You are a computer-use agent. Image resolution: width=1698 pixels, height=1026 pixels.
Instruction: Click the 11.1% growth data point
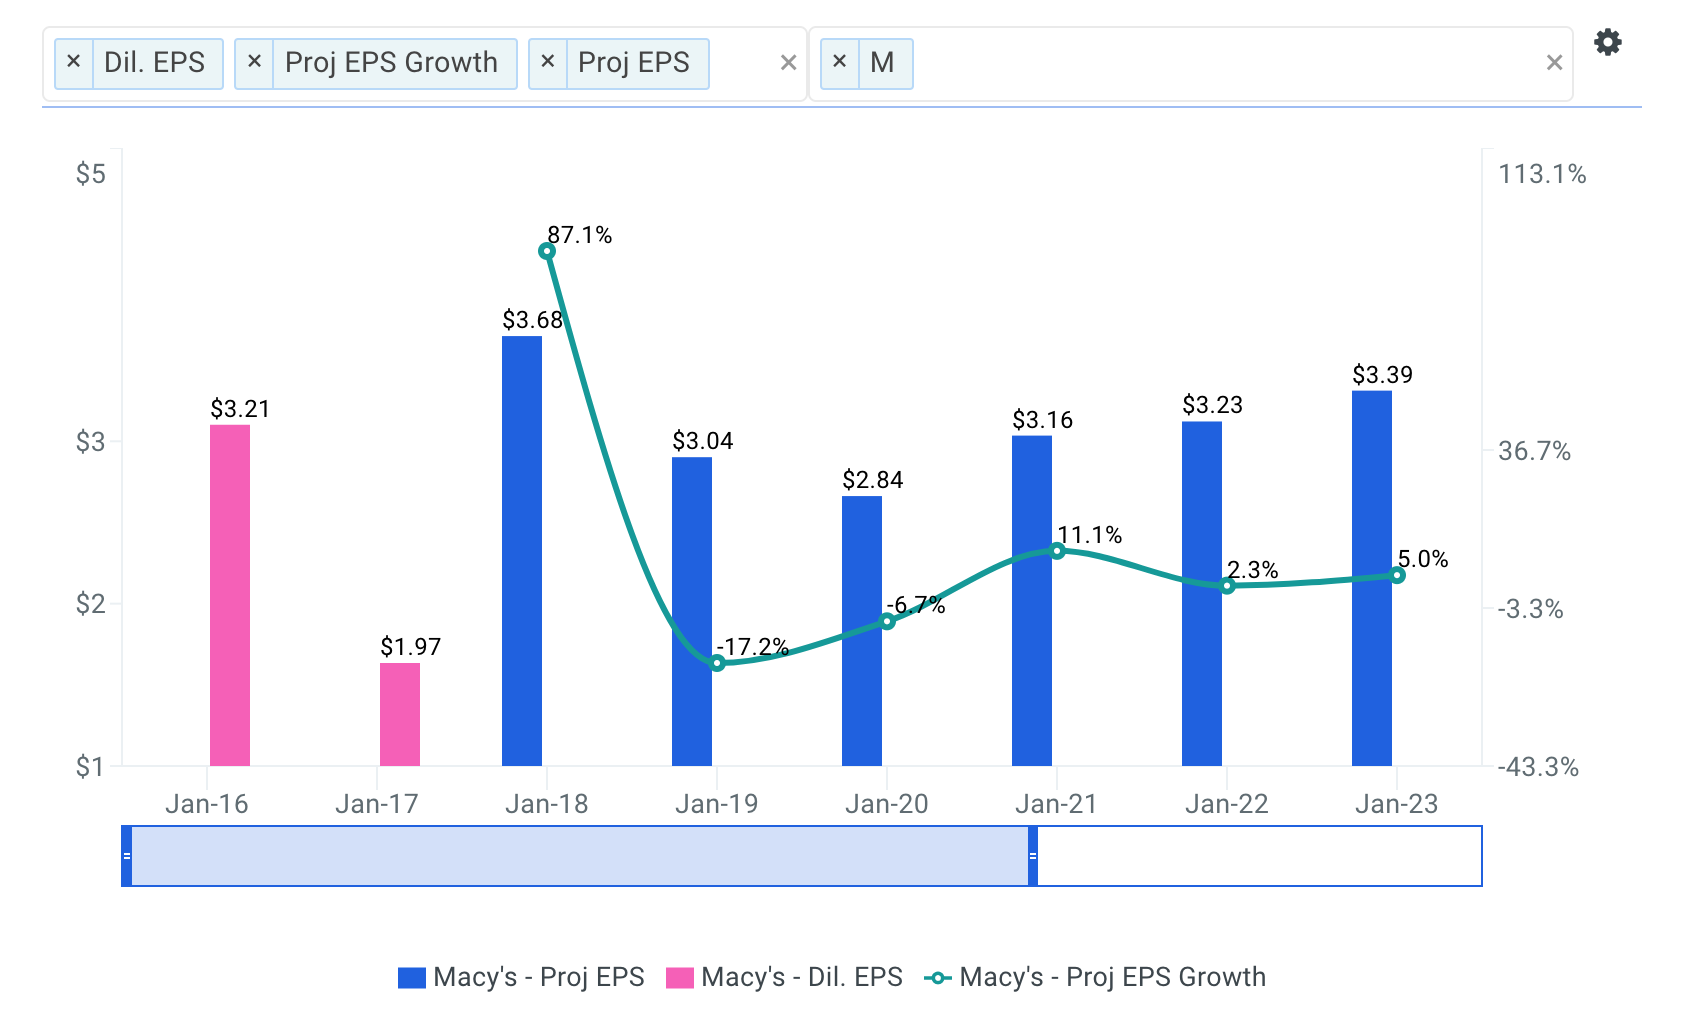click(x=1057, y=550)
